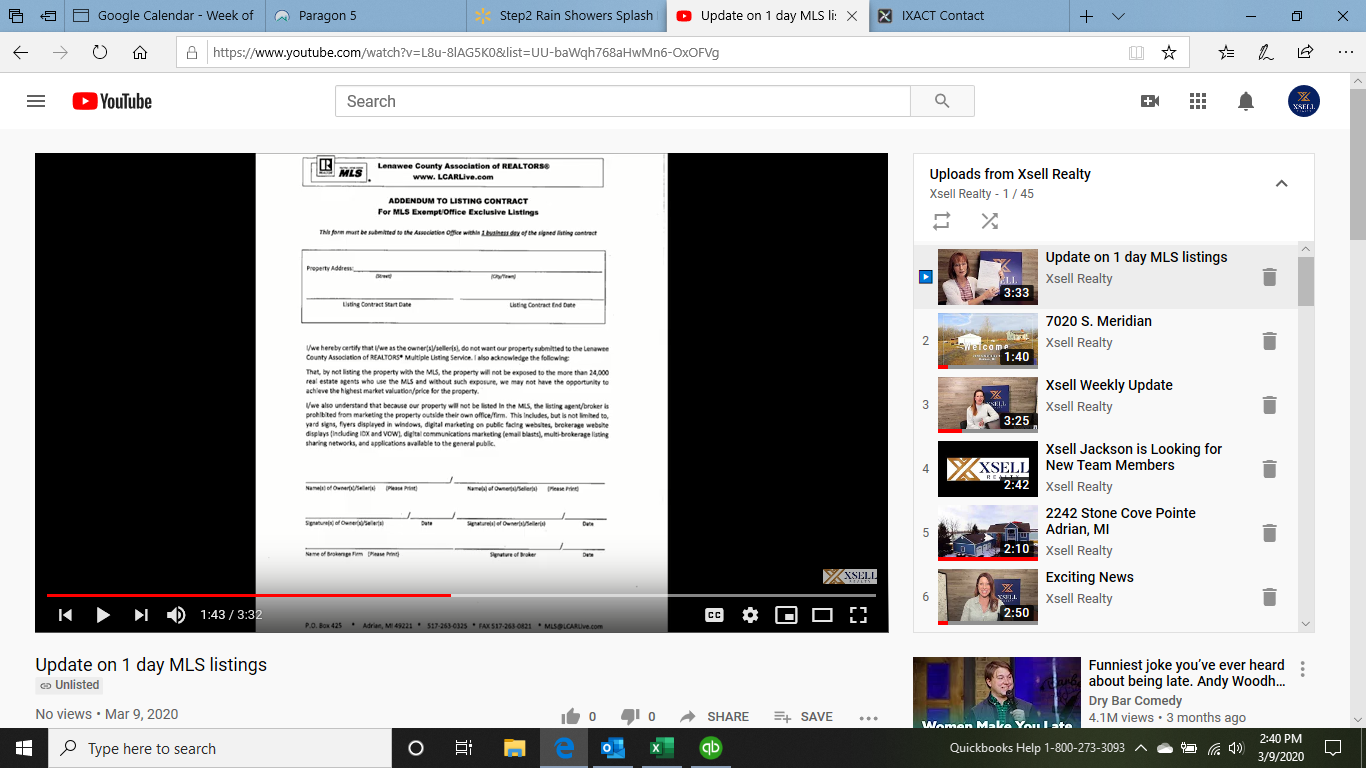Open the YouTube hamburger guide menu
Image resolution: width=1366 pixels, height=768 pixels.
click(x=36, y=101)
